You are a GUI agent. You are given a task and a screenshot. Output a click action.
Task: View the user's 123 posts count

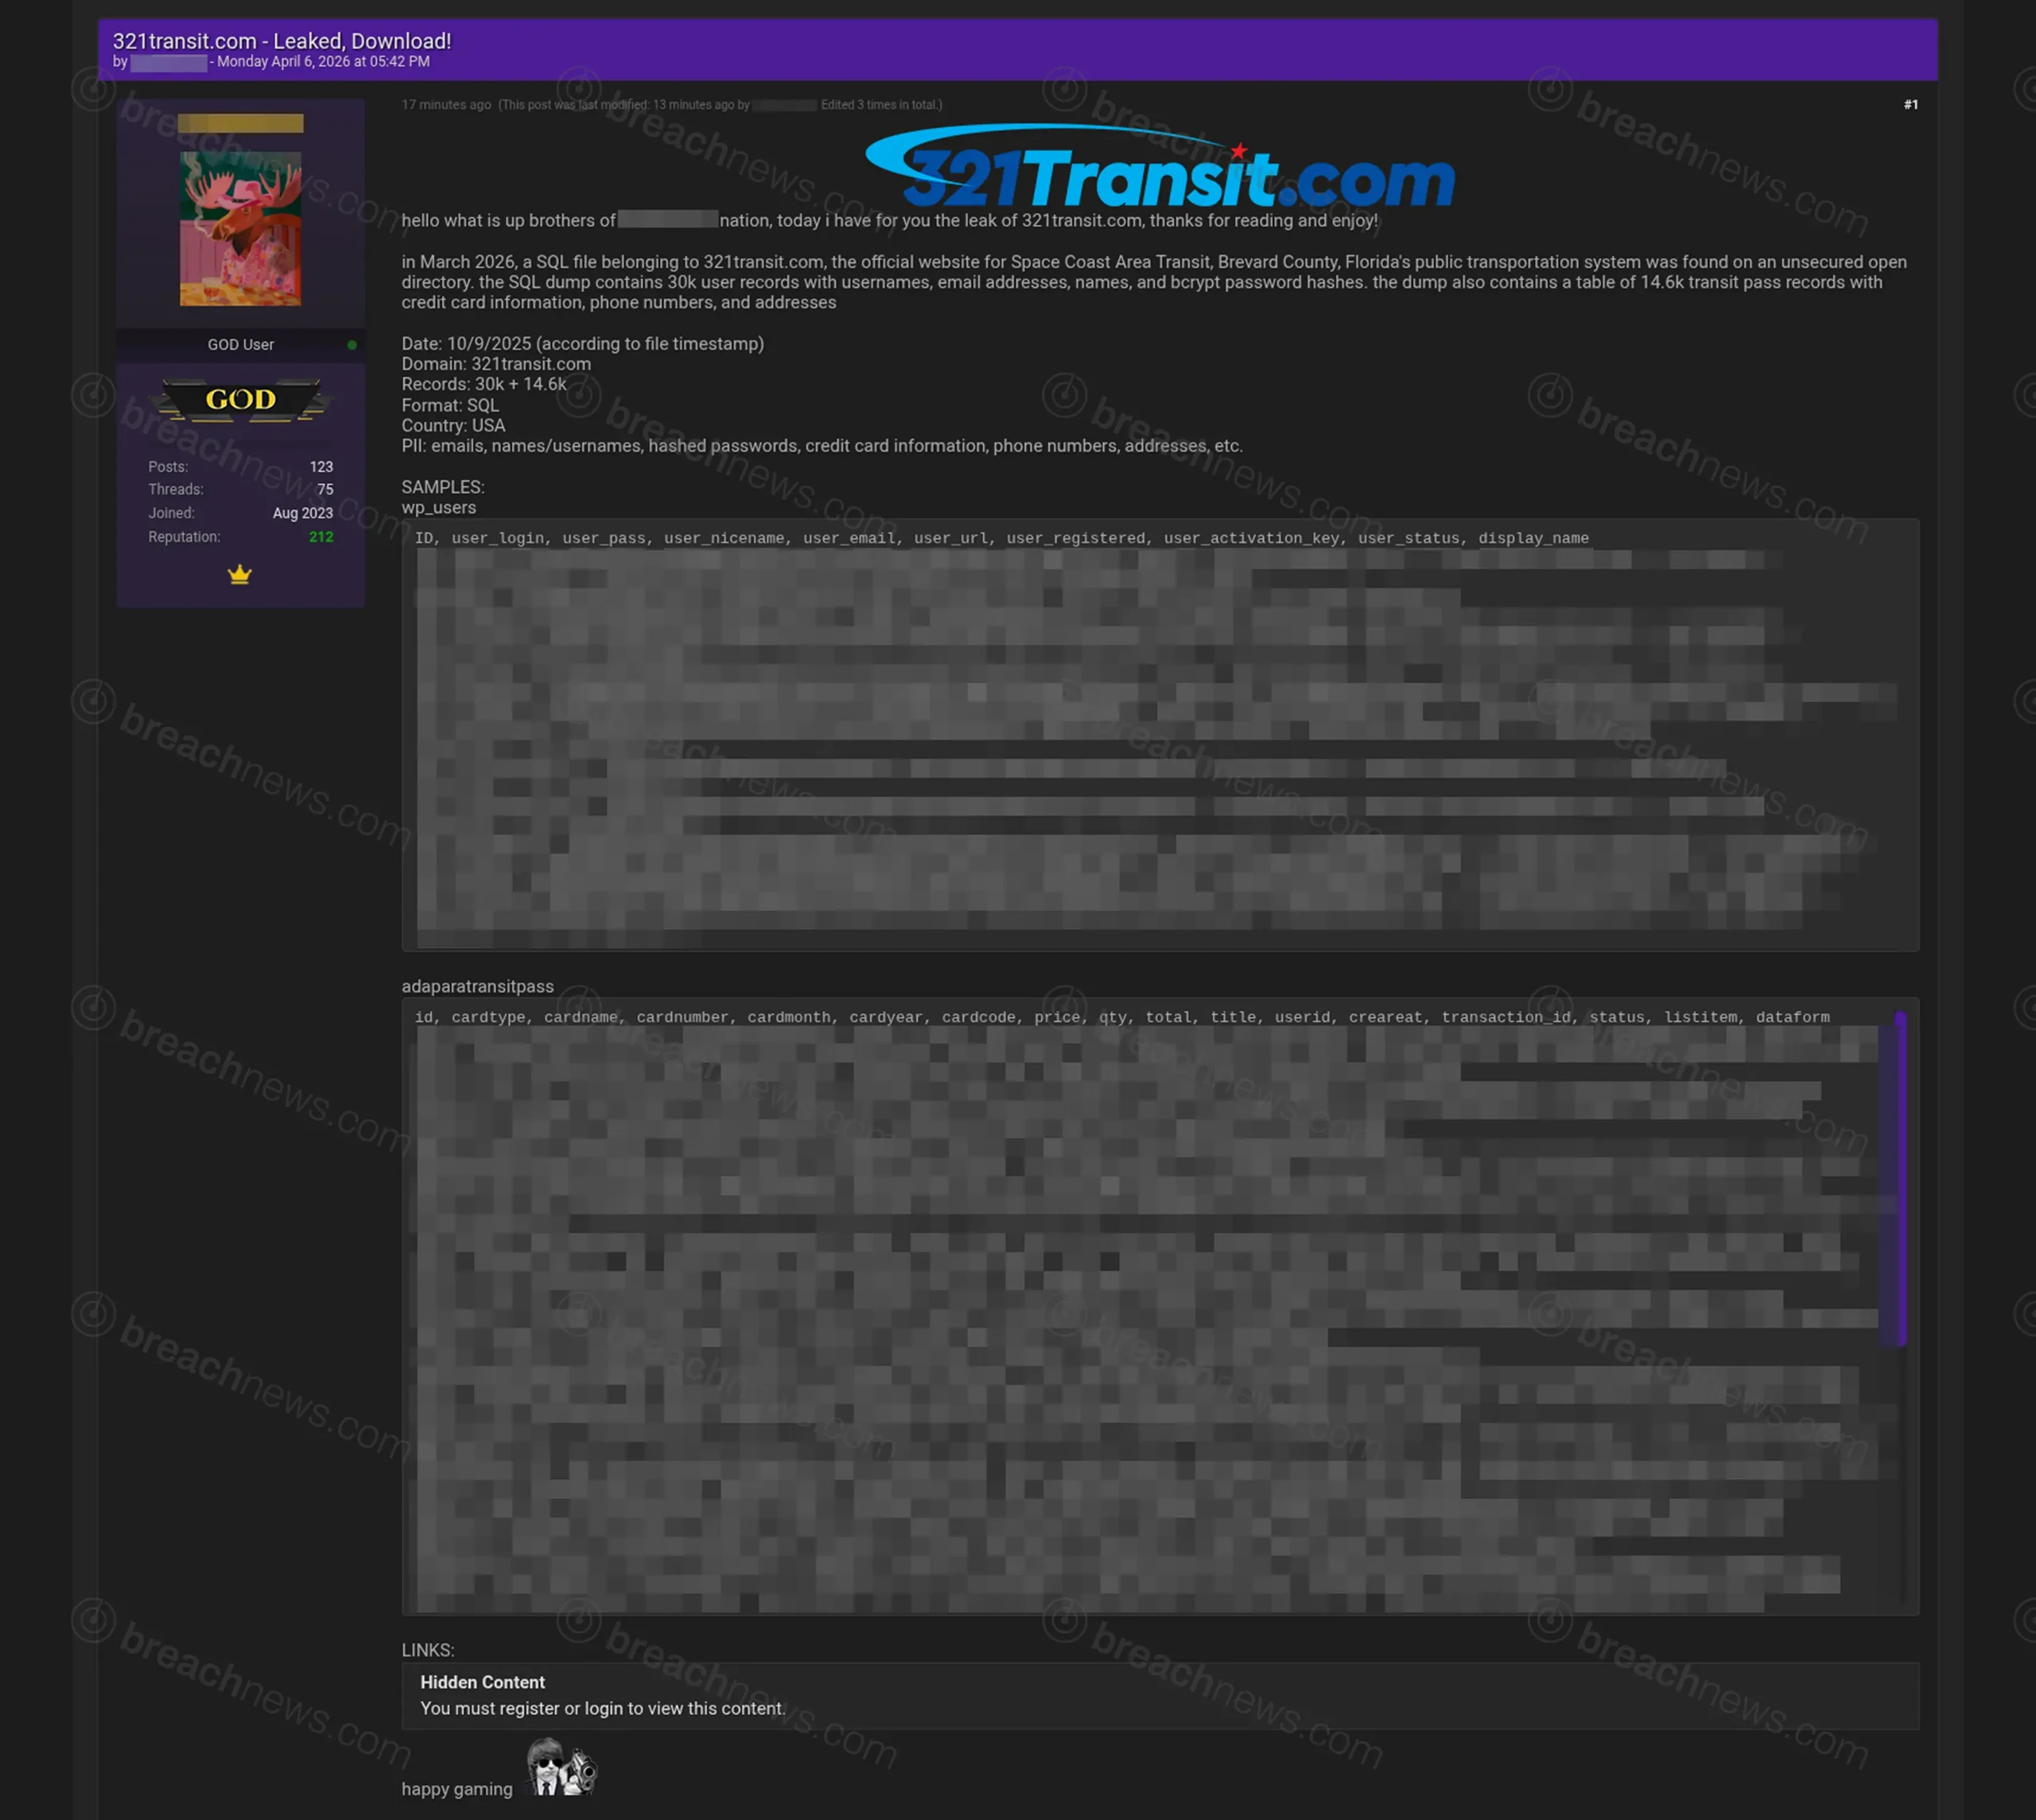(321, 467)
